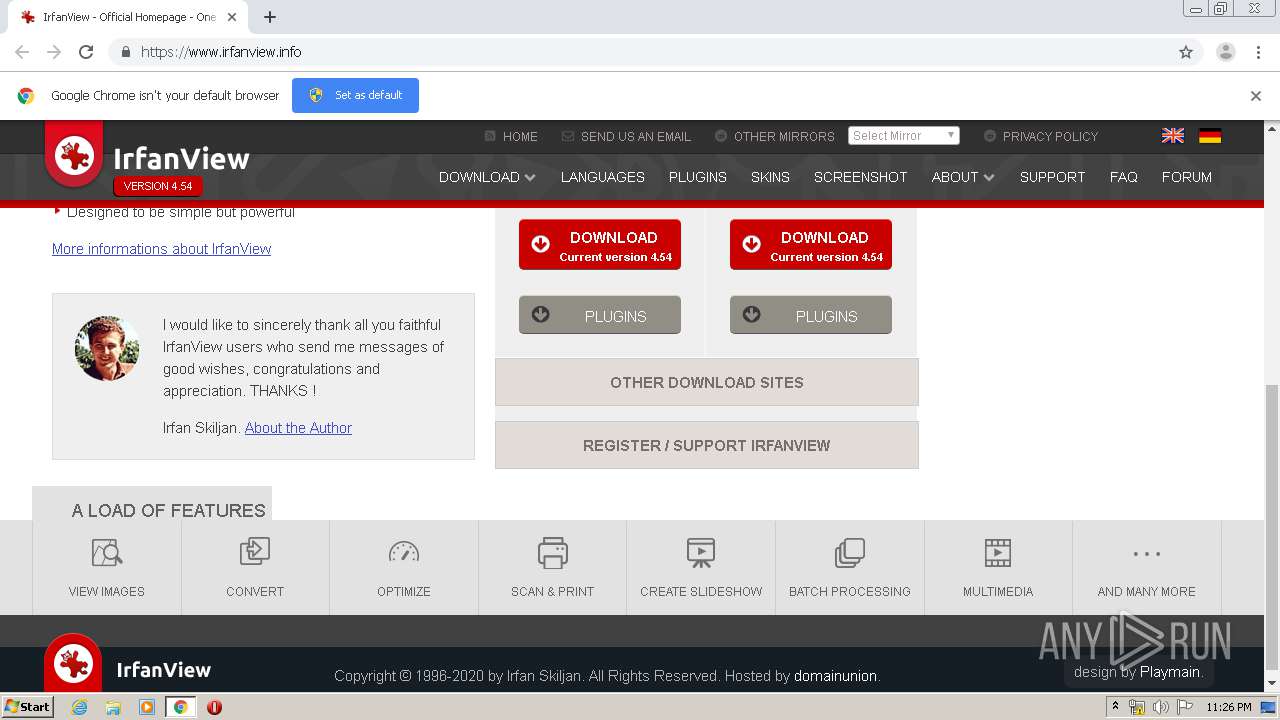Click the address bar URL field
Viewport: 1280px width, 720px height.
pos(640,52)
